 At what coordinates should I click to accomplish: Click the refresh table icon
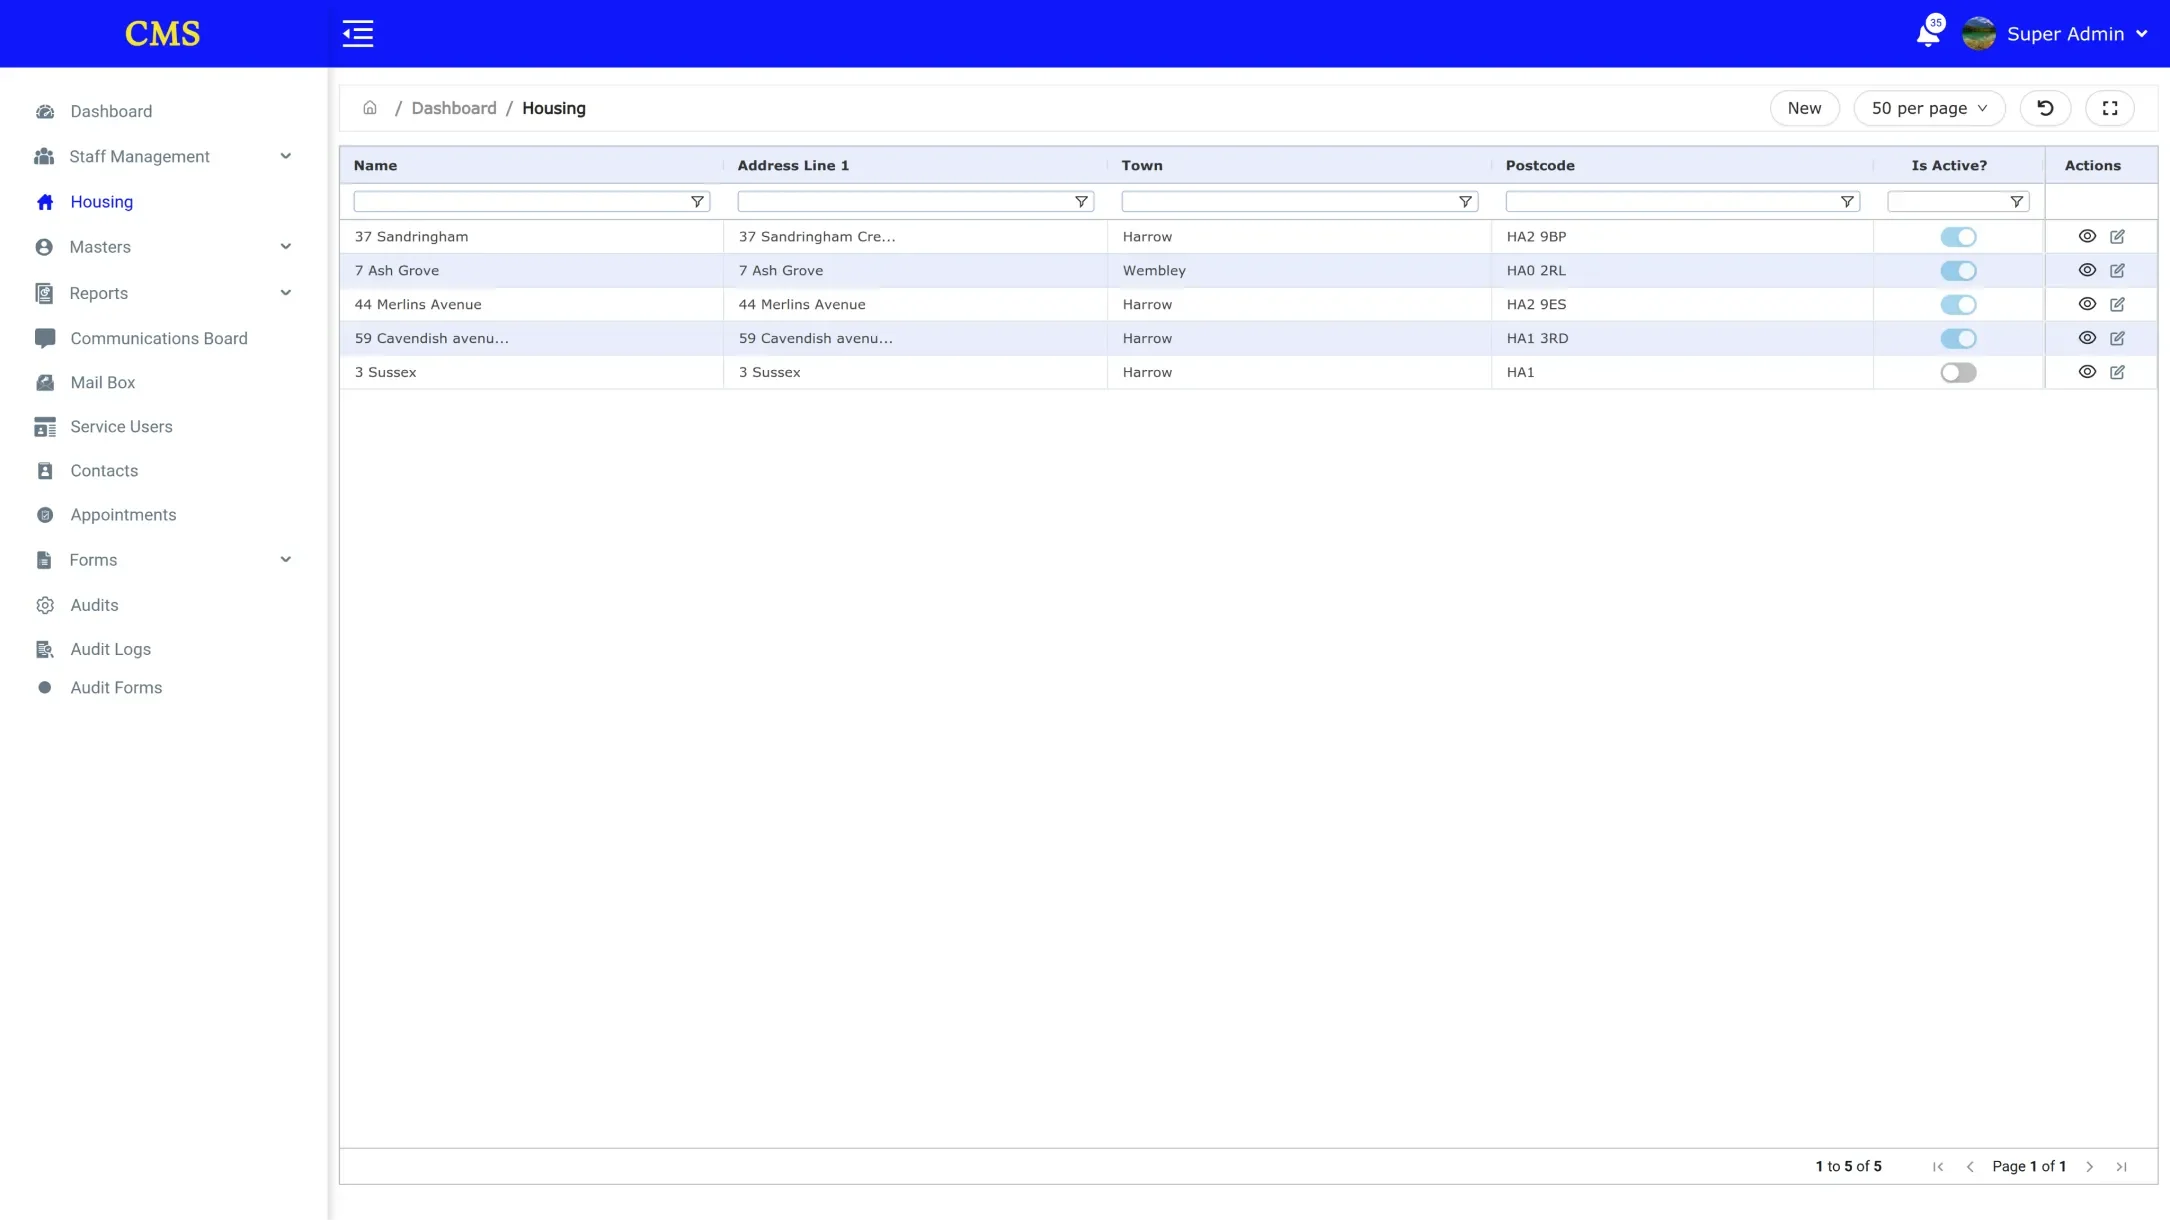pyautogui.click(x=2045, y=108)
